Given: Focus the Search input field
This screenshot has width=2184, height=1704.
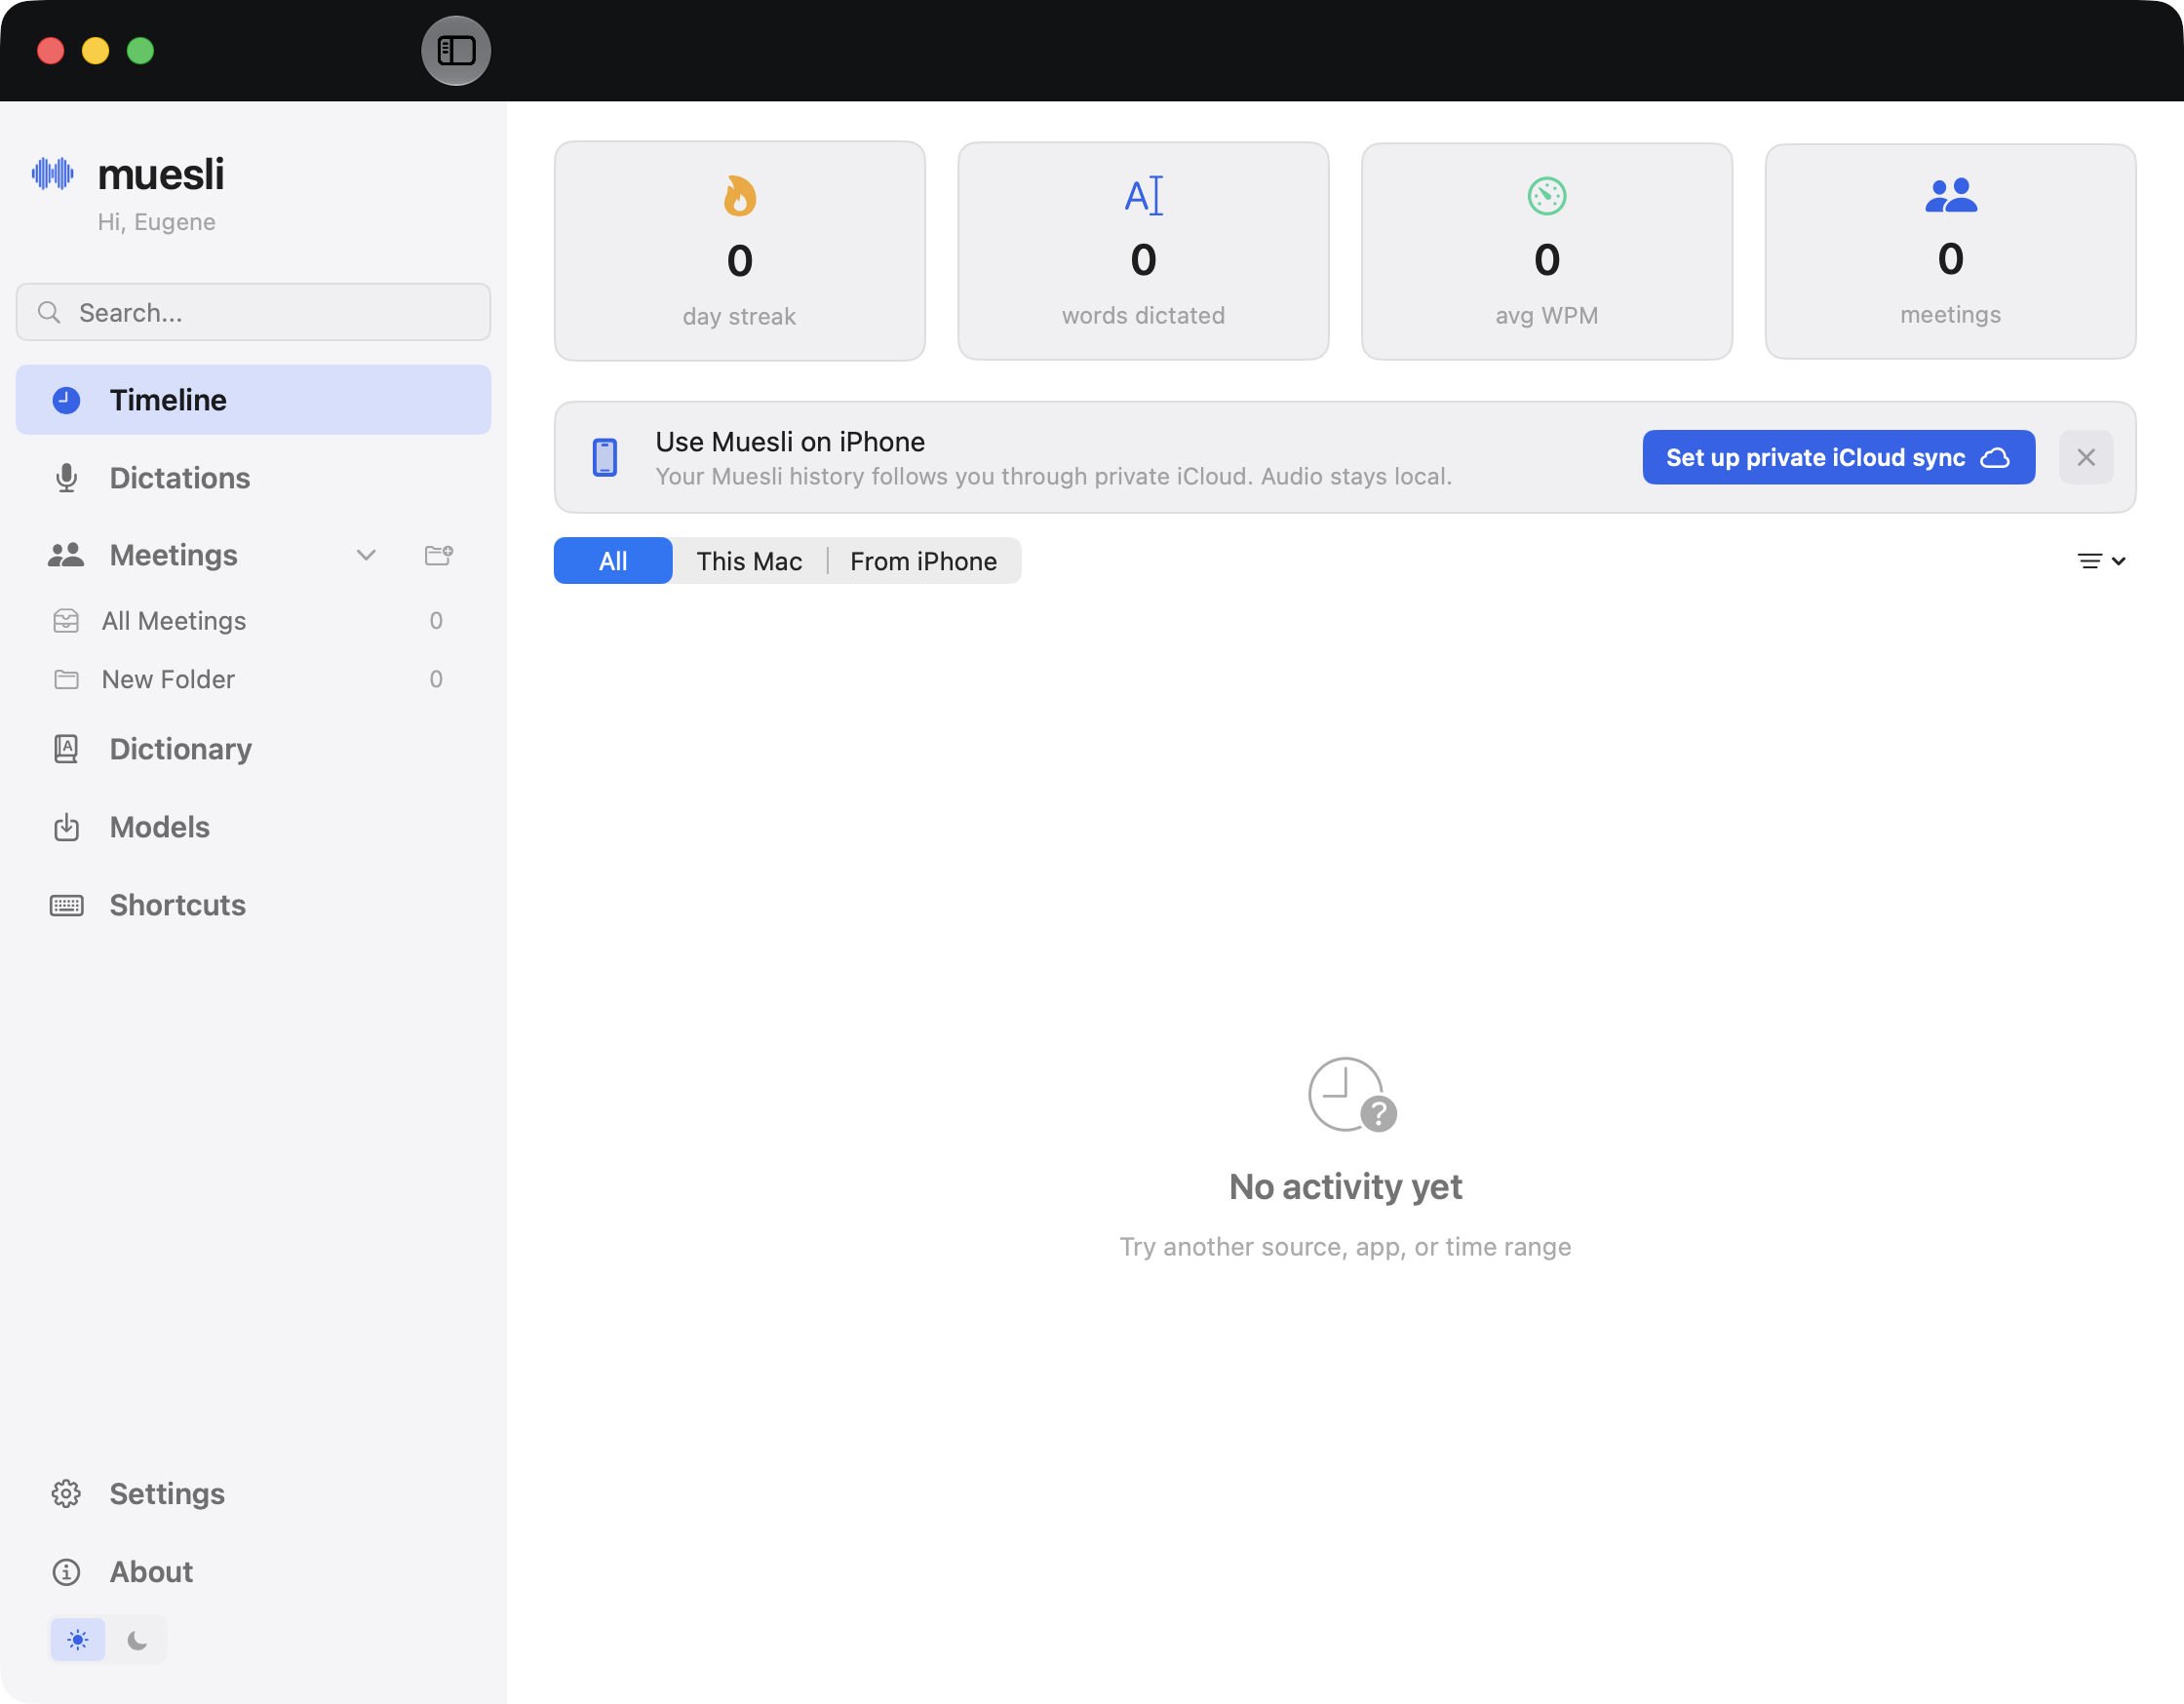Looking at the screenshot, I should (253, 313).
